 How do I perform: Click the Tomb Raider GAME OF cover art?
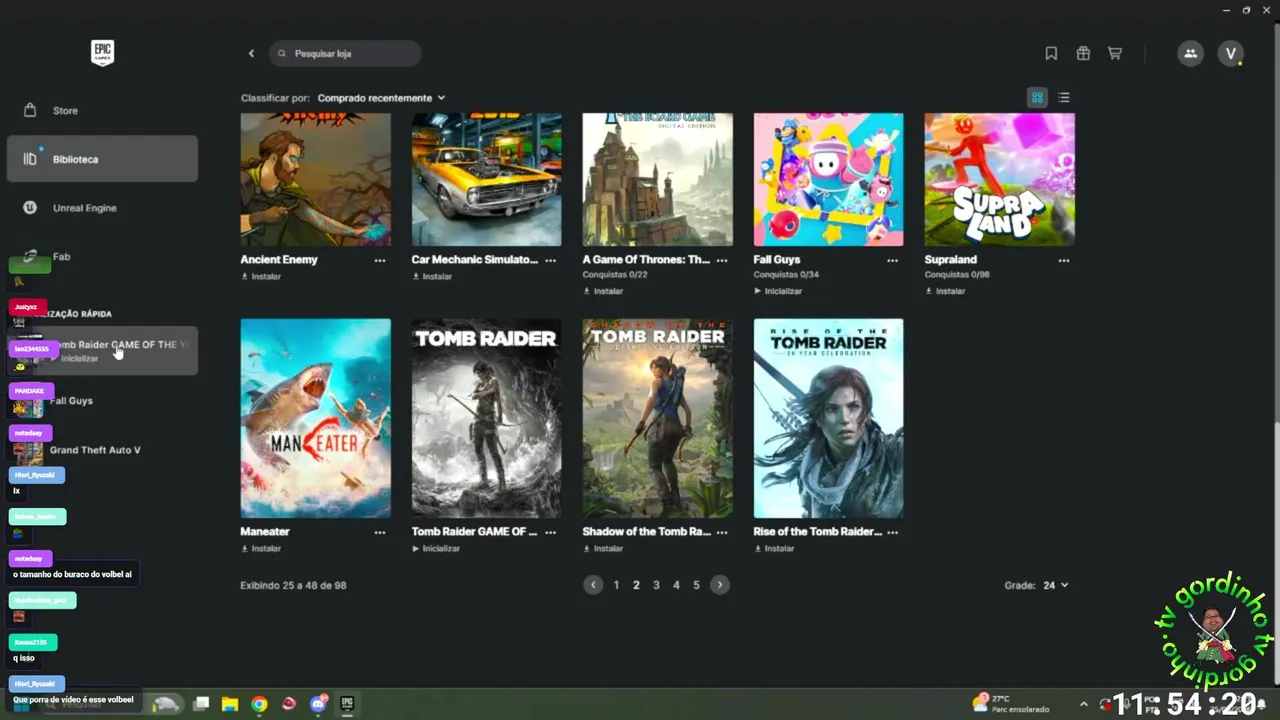click(x=486, y=418)
